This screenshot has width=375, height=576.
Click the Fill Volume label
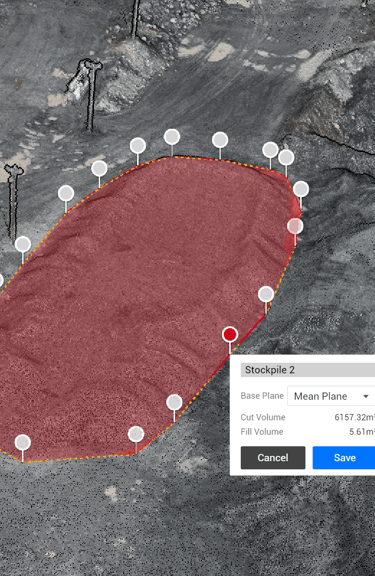pyautogui.click(x=262, y=432)
